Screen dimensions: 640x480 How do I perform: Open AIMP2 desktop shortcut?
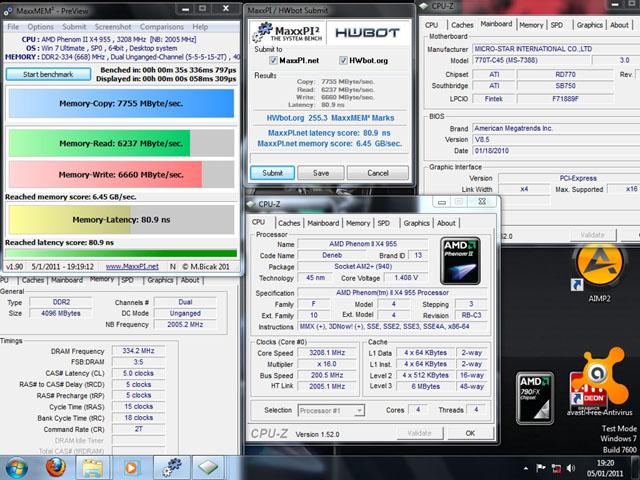click(599, 273)
